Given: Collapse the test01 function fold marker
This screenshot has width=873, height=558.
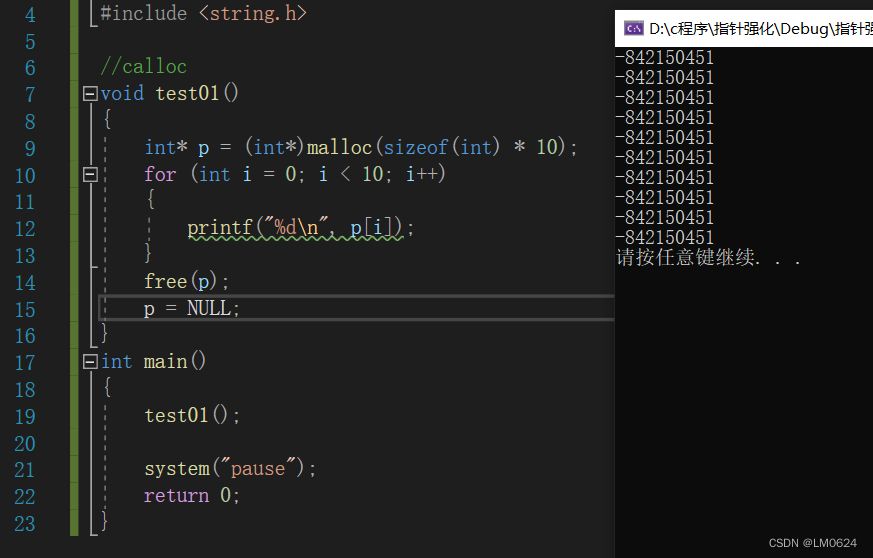Looking at the screenshot, I should coord(90,94).
